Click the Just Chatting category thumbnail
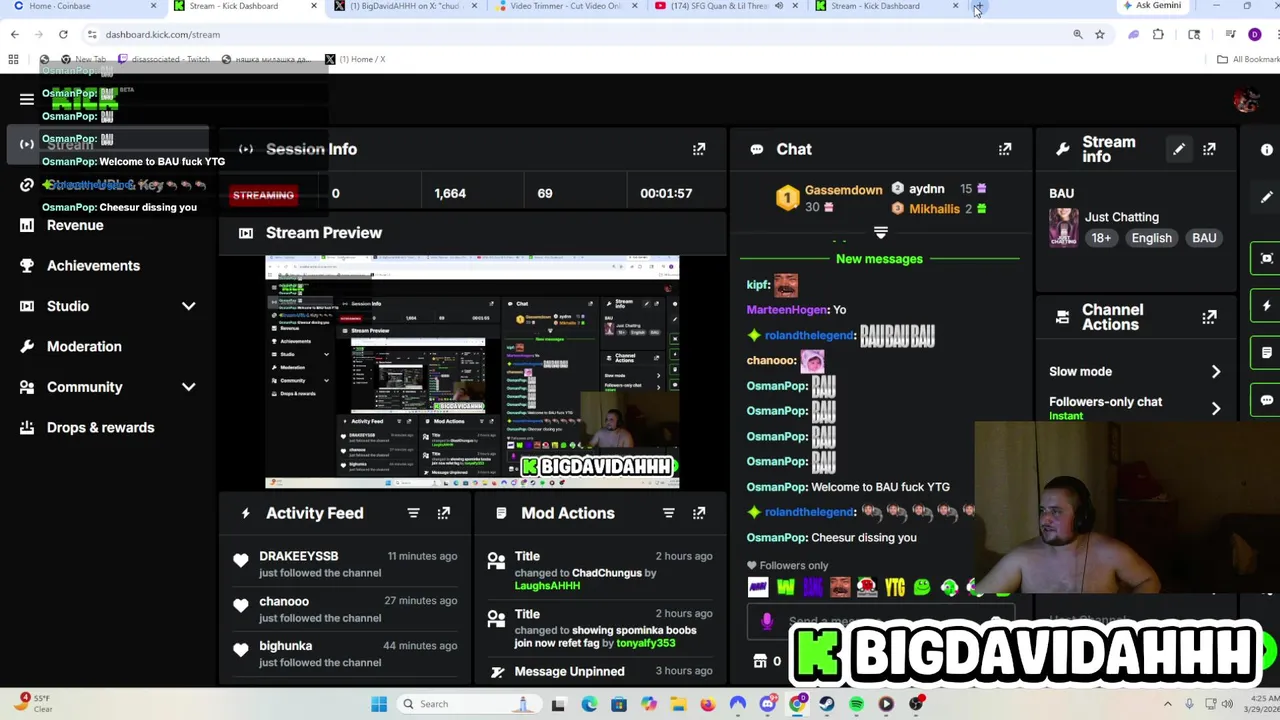The image size is (1280, 720). tap(1063, 227)
